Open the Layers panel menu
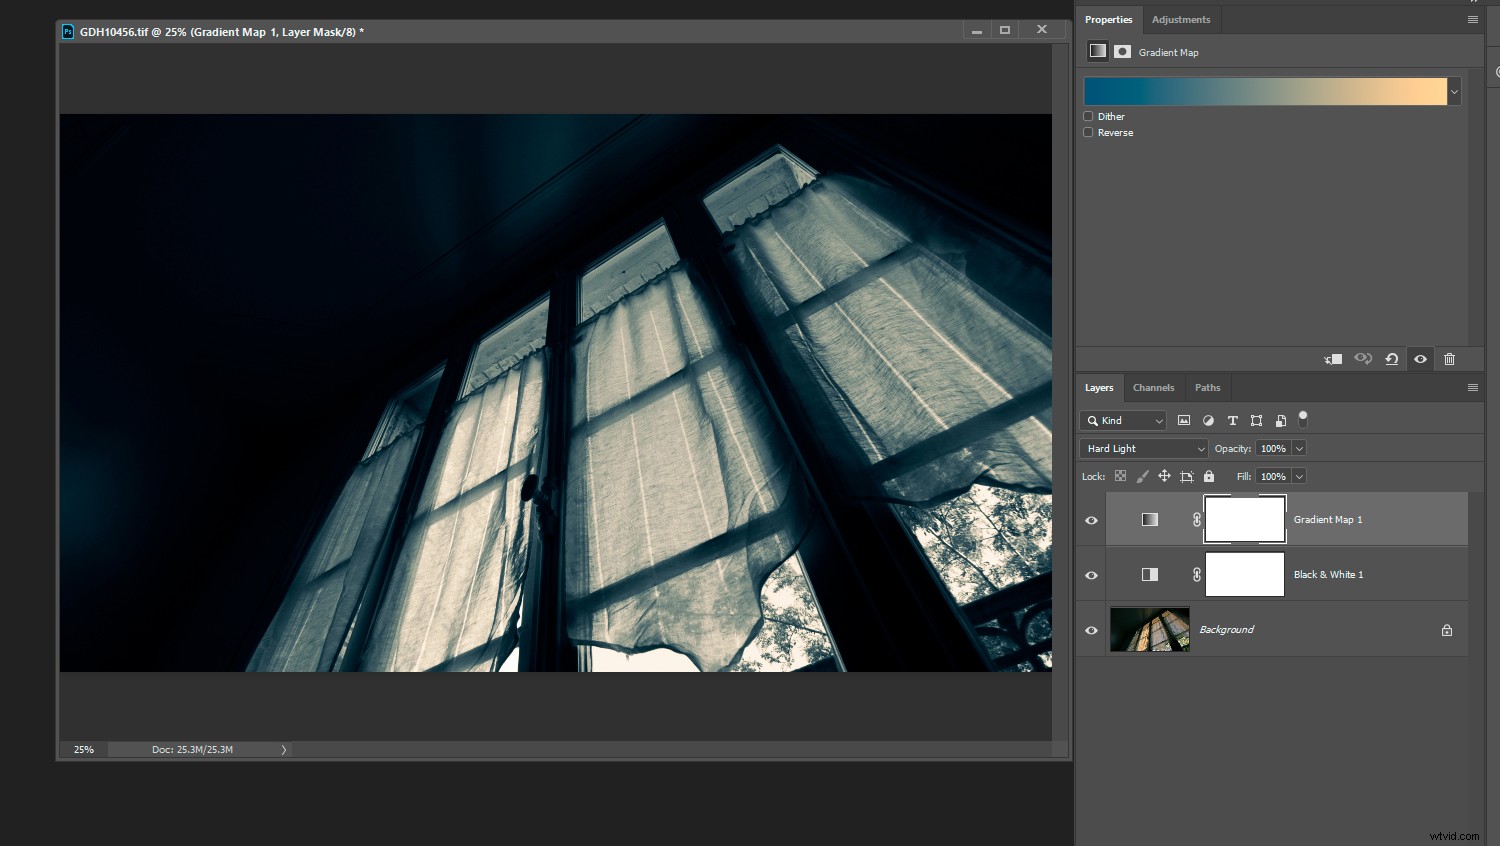 [x=1472, y=387]
